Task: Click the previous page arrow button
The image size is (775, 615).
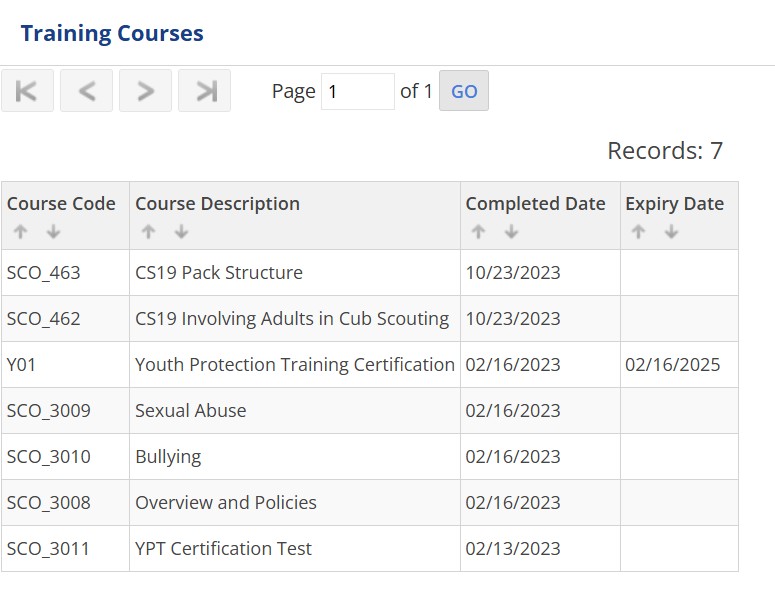Action: click(x=86, y=91)
